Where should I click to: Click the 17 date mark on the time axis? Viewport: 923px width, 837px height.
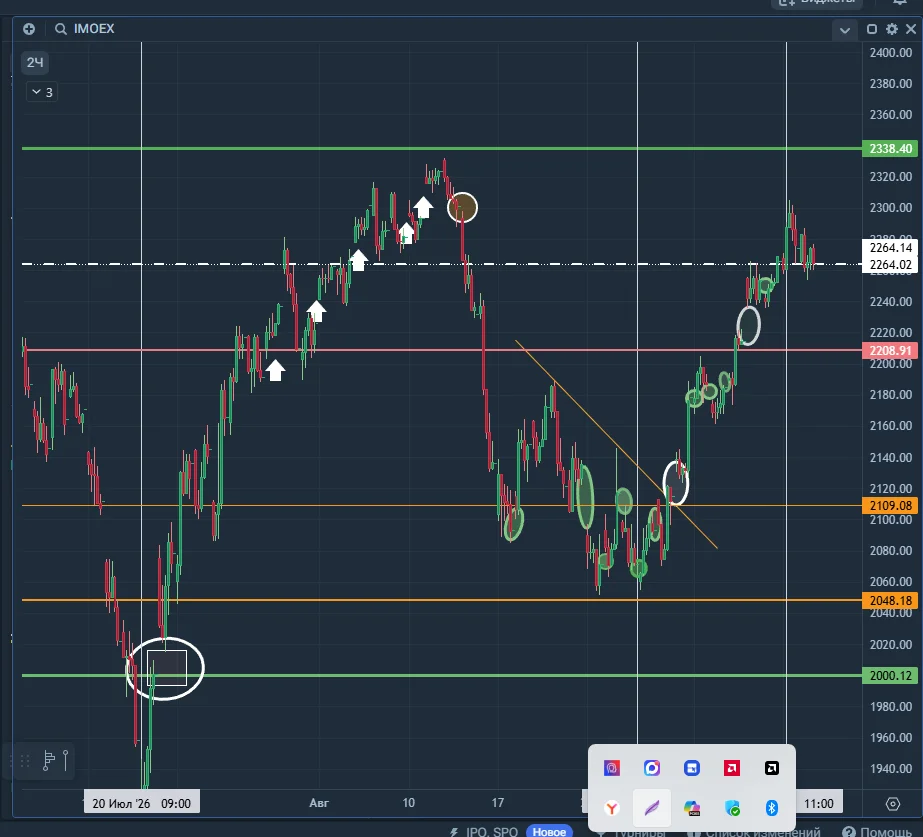click(498, 803)
